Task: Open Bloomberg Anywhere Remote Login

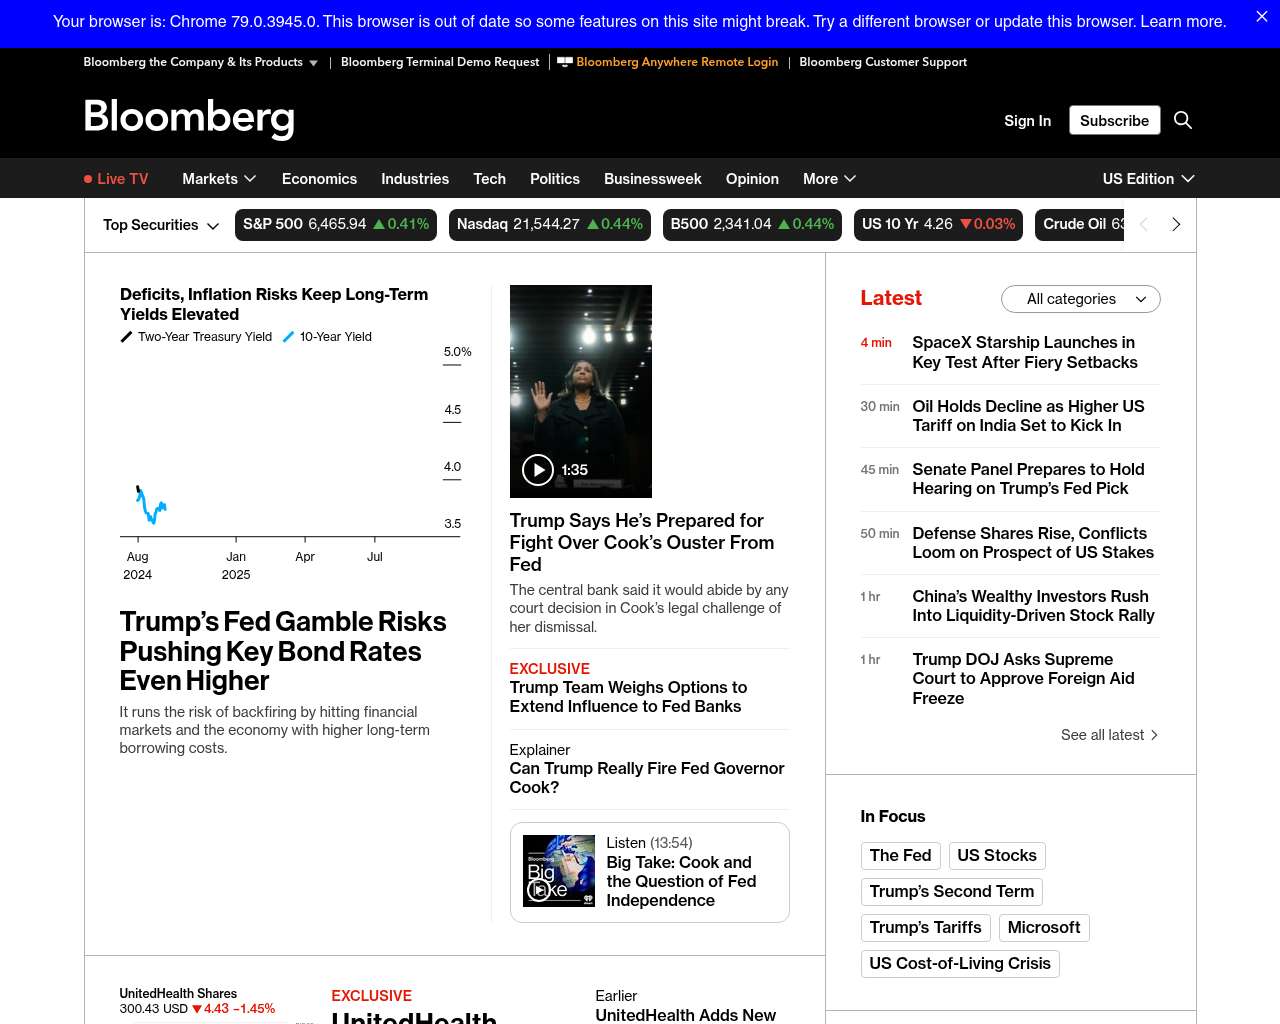Action: tap(677, 62)
